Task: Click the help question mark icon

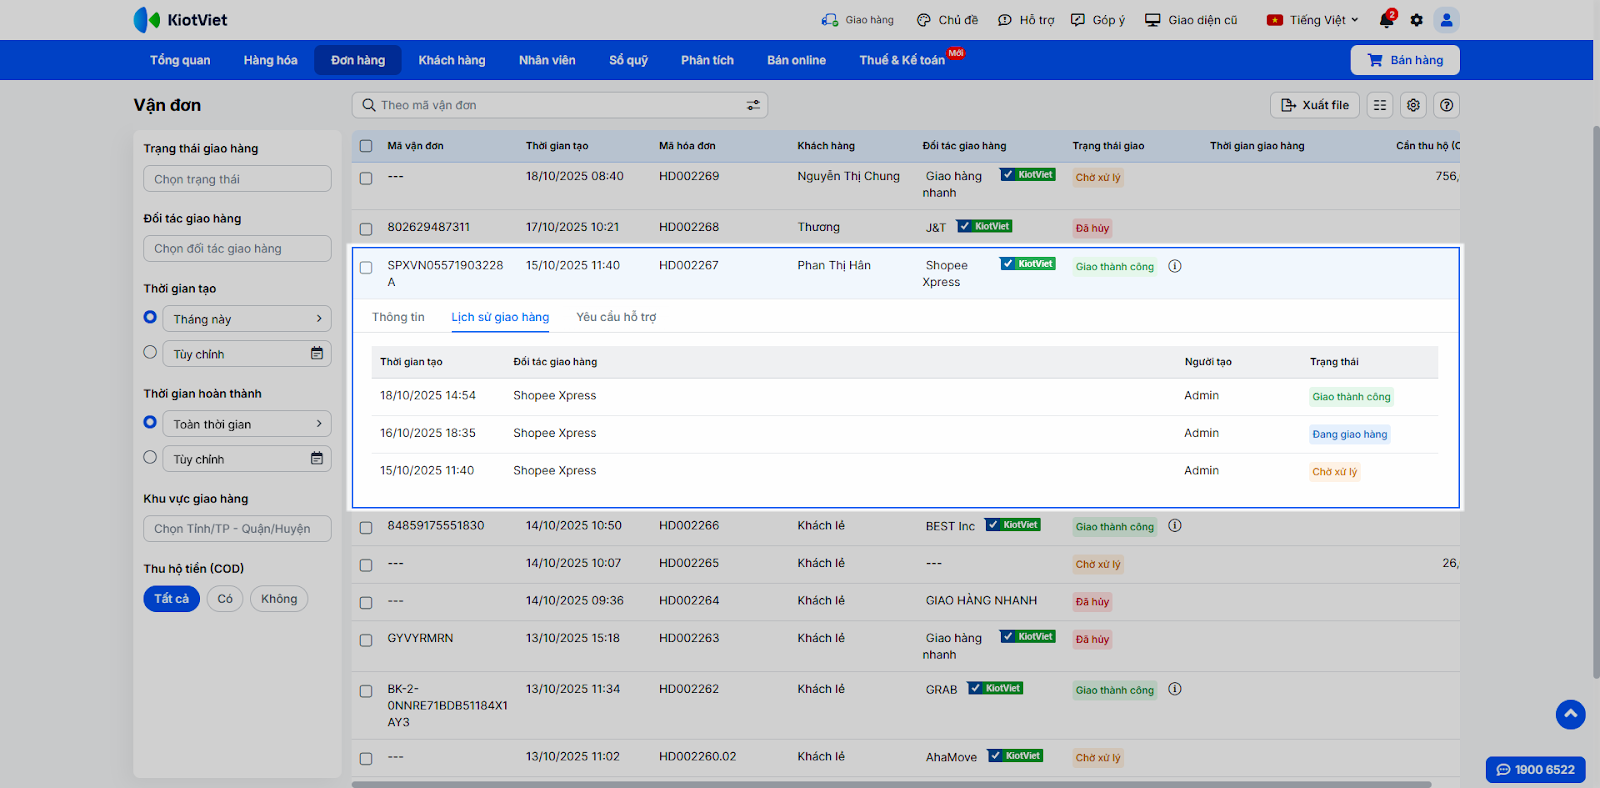Action: tap(1446, 105)
